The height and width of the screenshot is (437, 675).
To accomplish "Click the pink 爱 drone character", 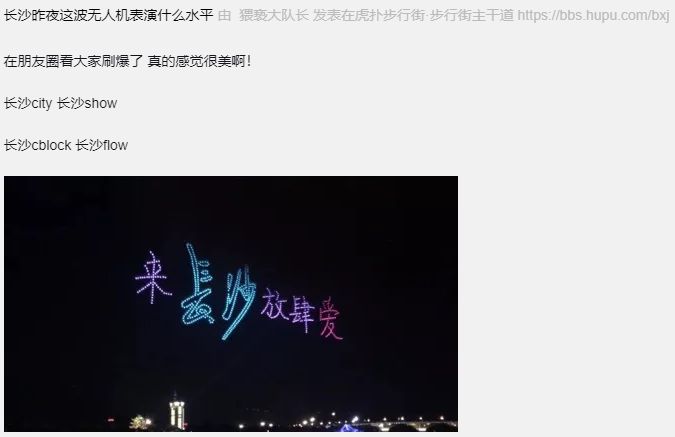I will (x=330, y=318).
